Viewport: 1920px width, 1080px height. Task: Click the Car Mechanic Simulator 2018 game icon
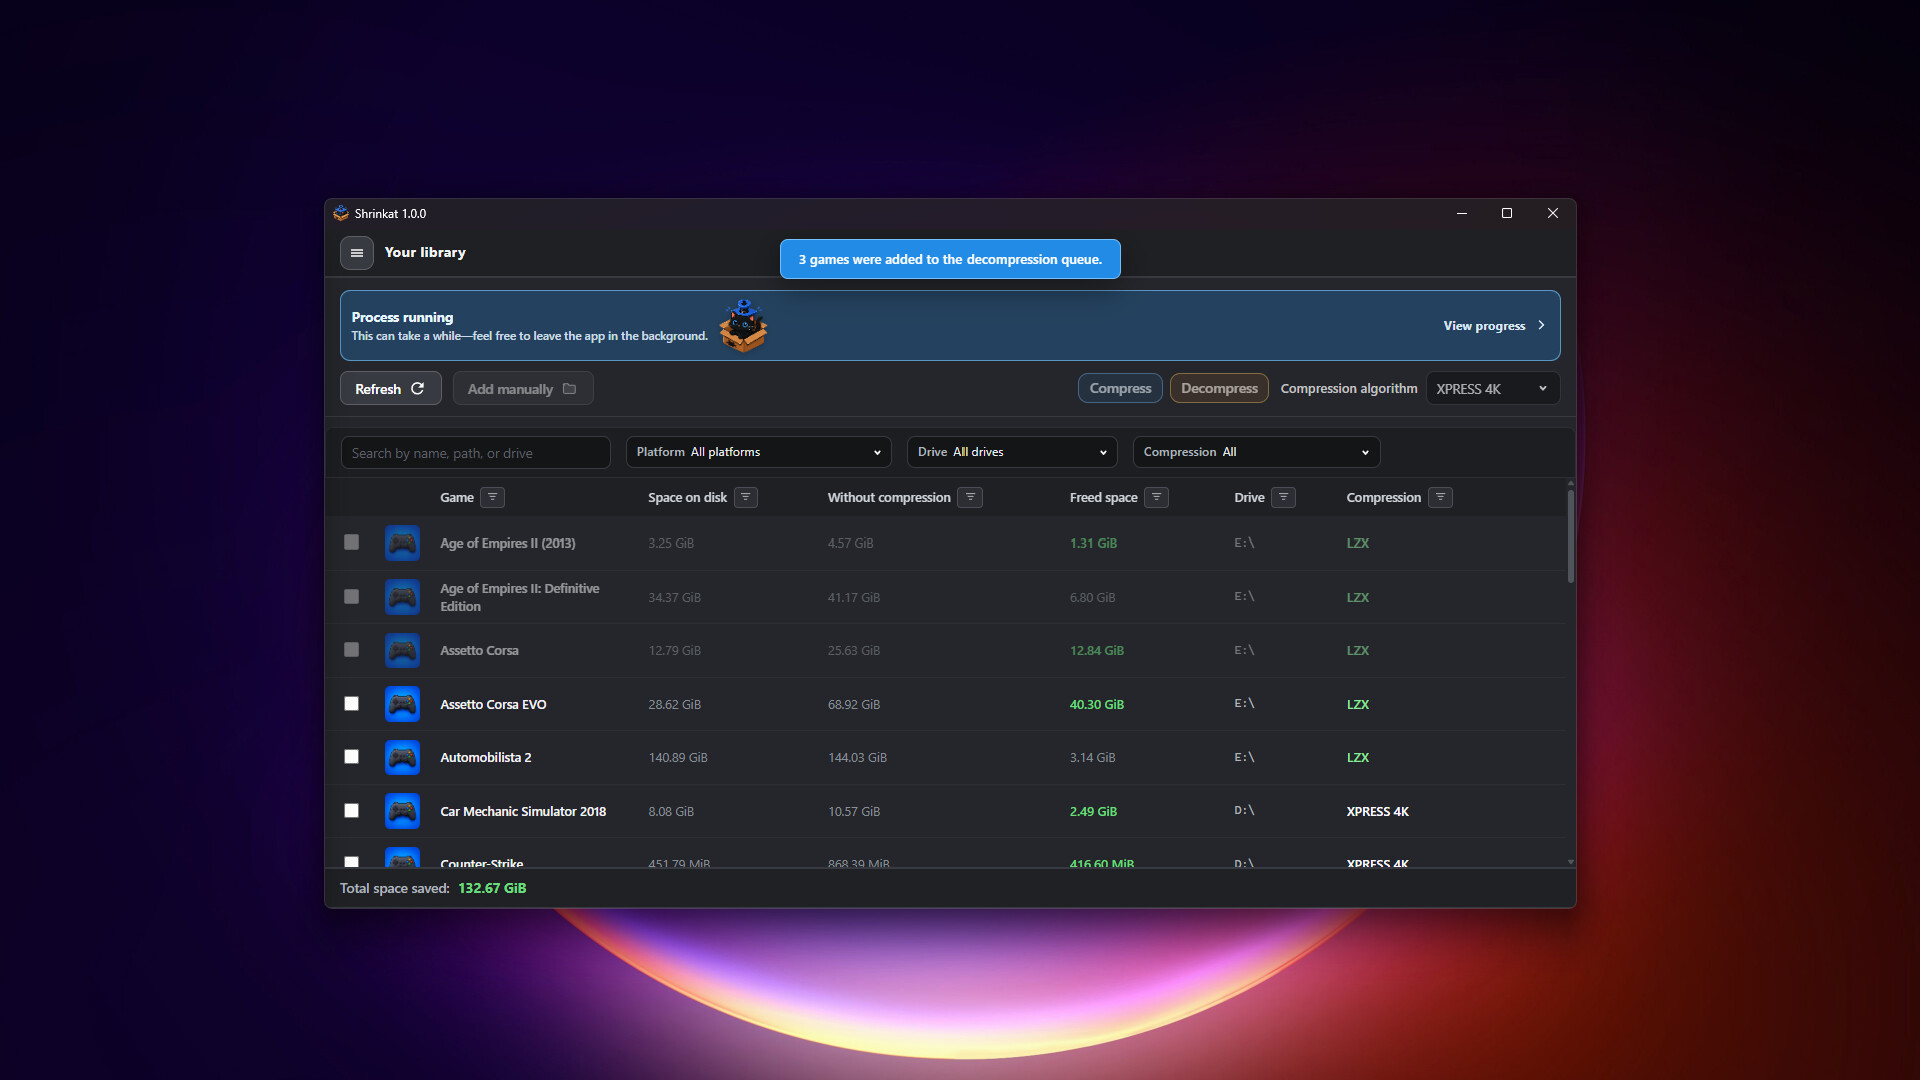point(402,811)
